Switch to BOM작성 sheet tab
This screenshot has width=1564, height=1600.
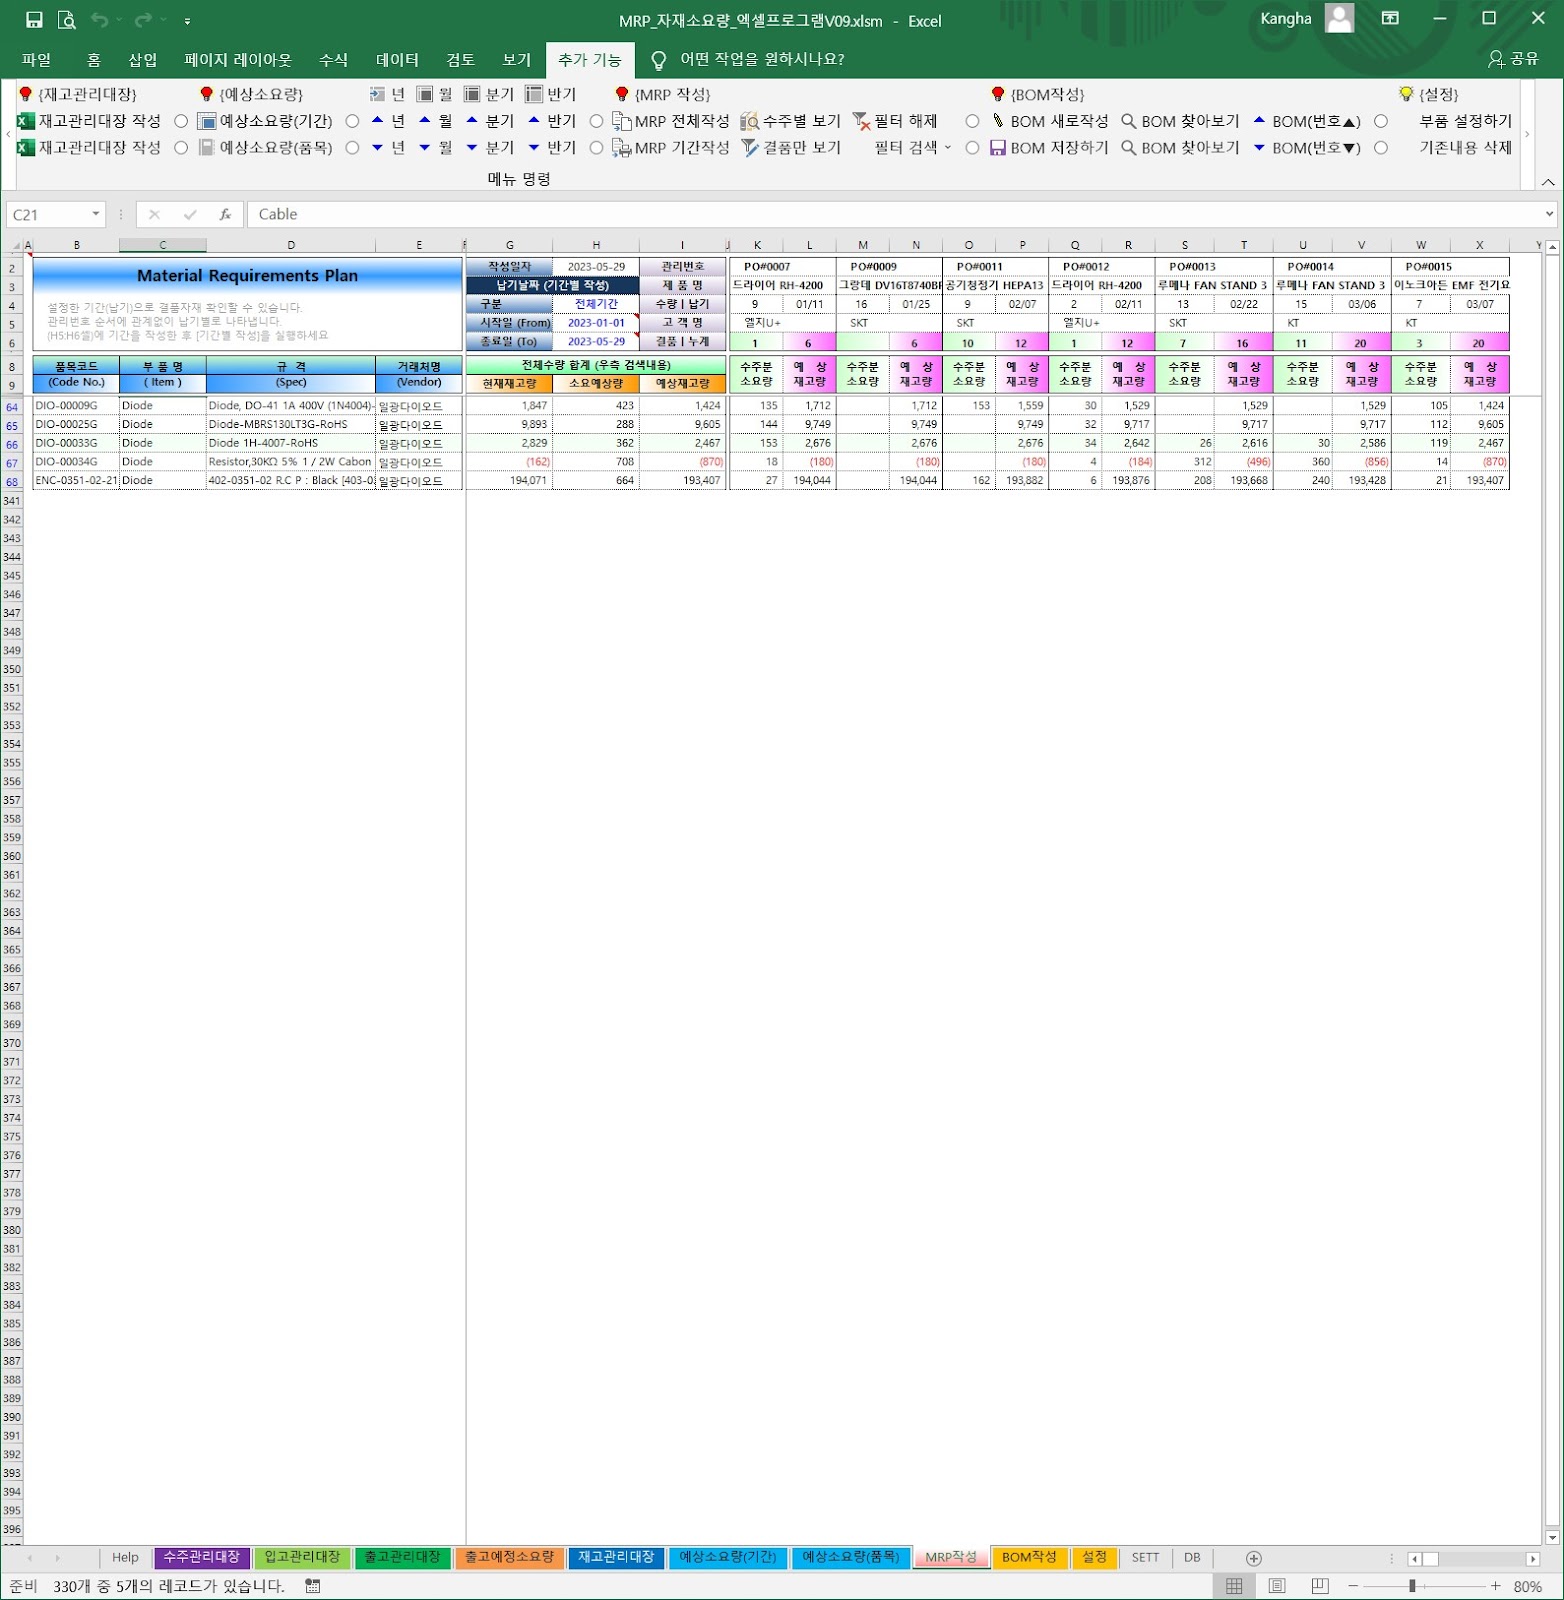click(1029, 1558)
